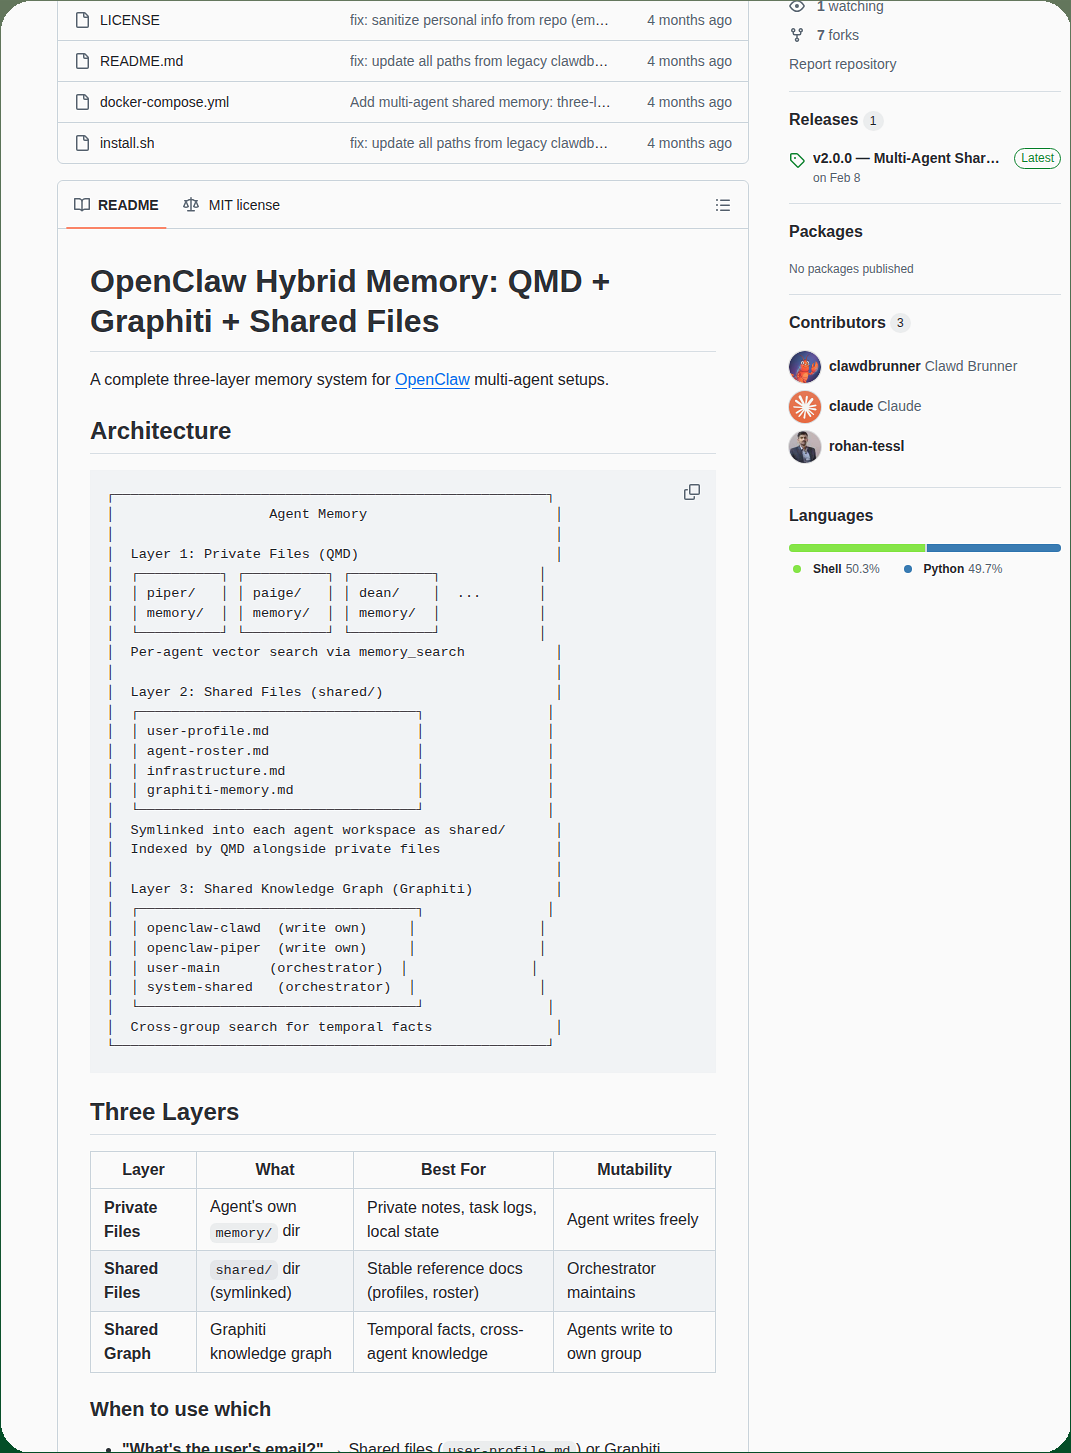1071x1453 pixels.
Task: View commit adding multi-agent shared memory
Action: point(480,102)
